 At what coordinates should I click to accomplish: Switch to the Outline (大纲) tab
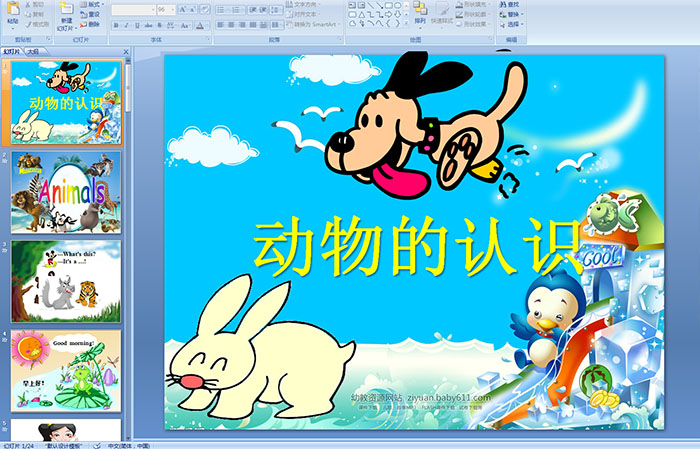pos(33,52)
